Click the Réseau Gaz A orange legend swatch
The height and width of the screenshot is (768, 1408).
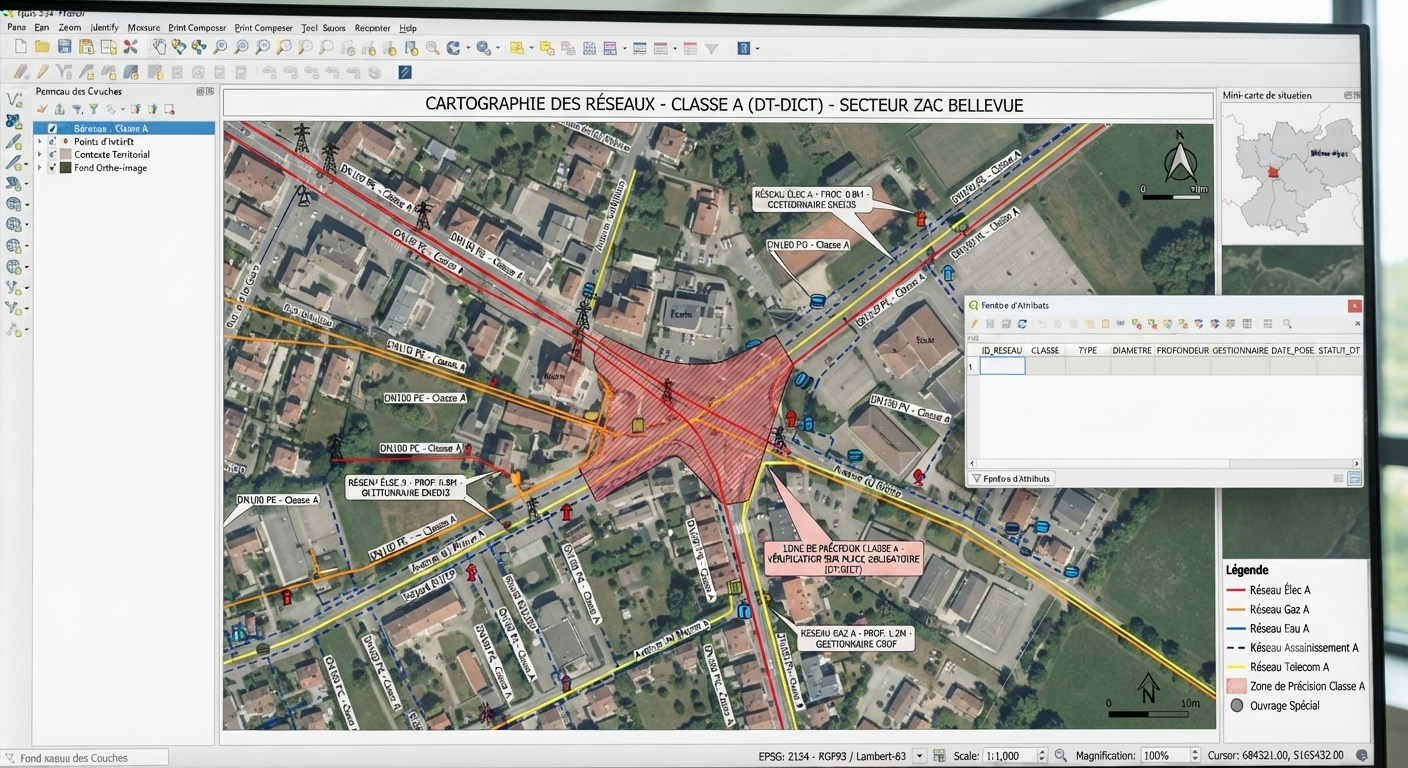coord(1235,609)
